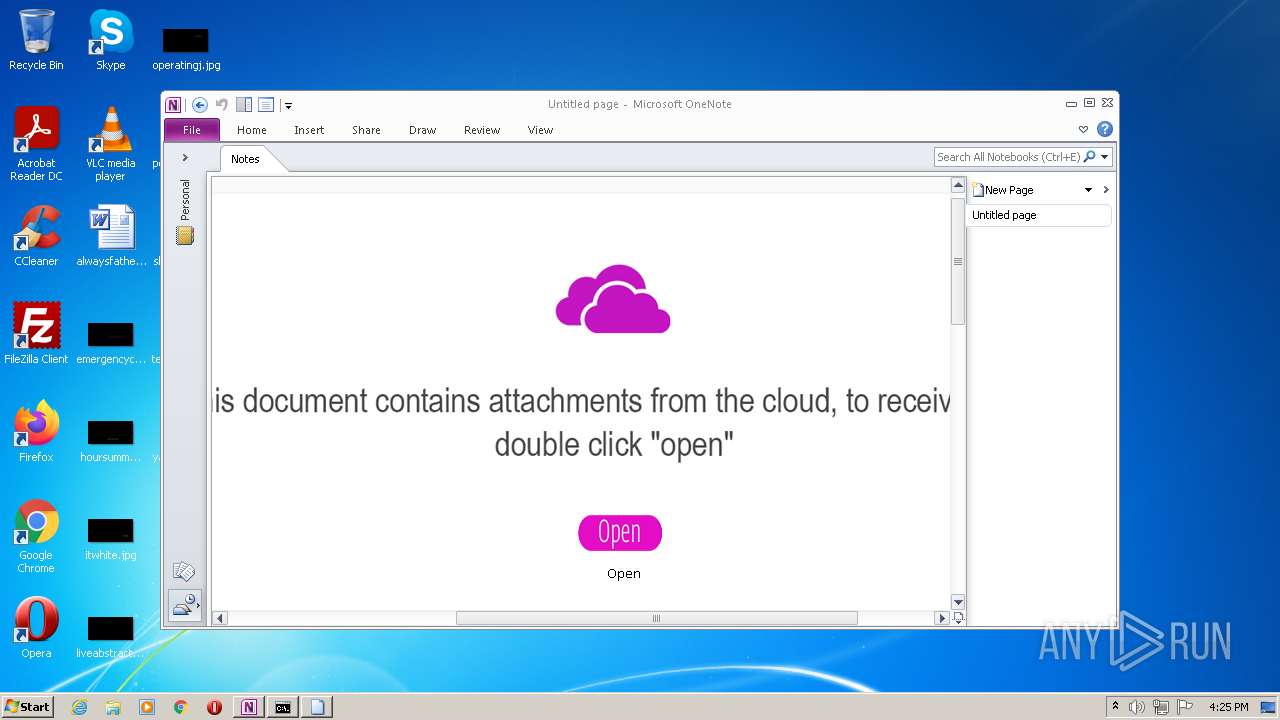
Task: Click the Undo icon in Quick Access Toolbar
Action: [222, 105]
